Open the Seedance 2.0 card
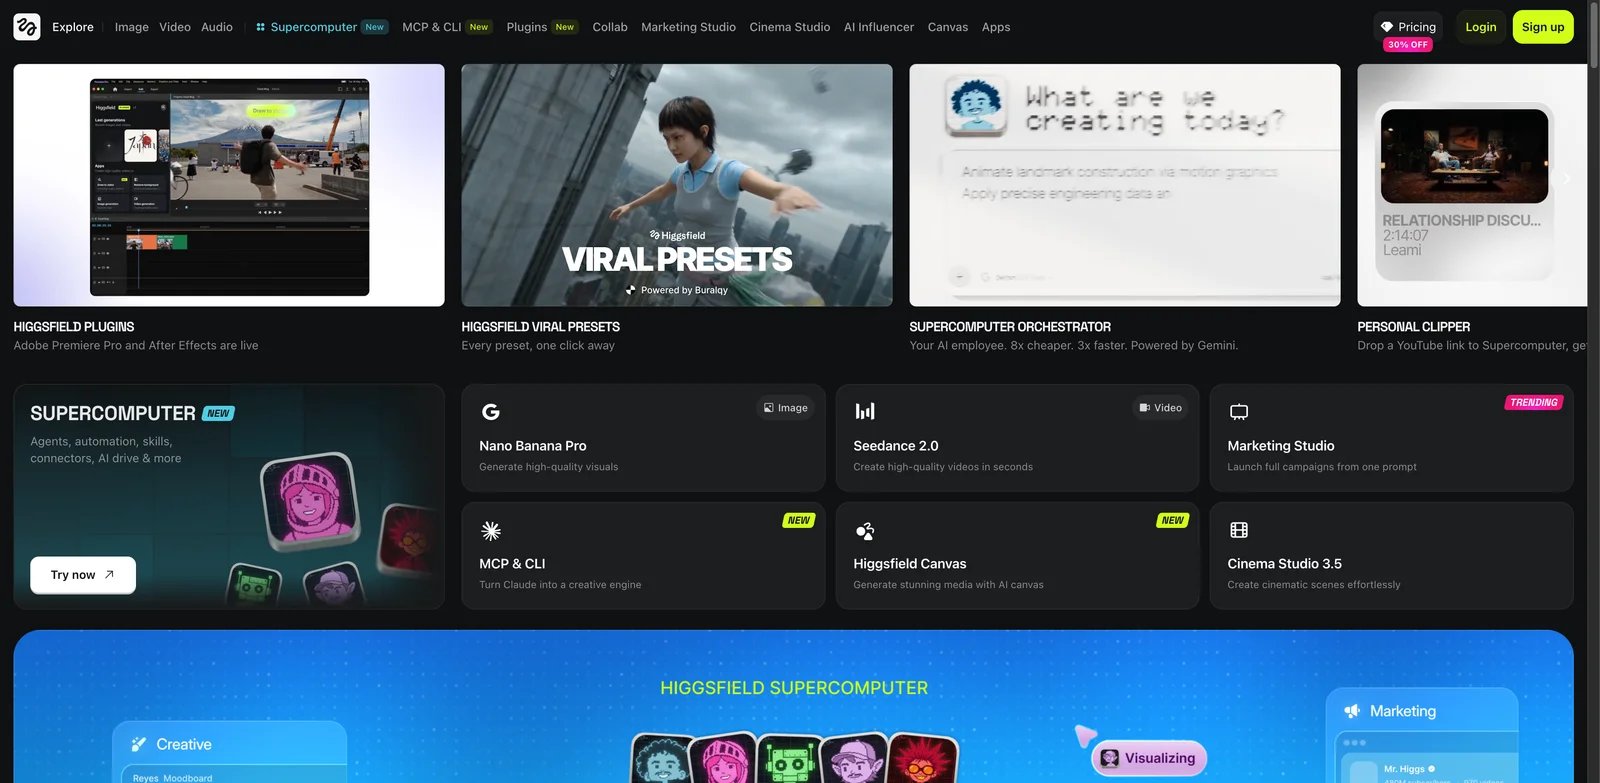Viewport: 1600px width, 783px height. tap(1017, 438)
